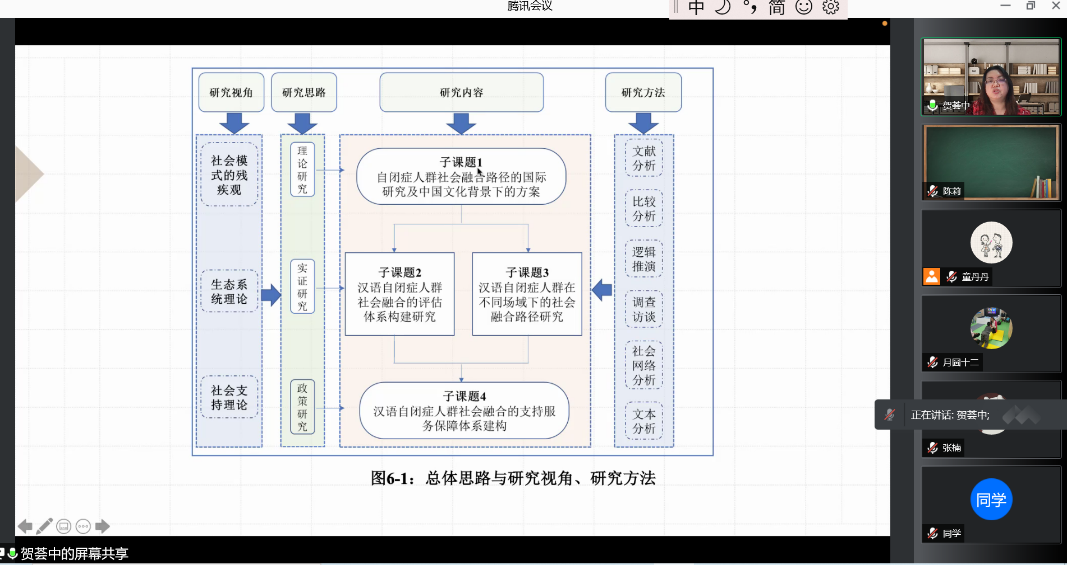Open input method settings gear icon
Image resolution: width=1067 pixels, height=565 pixels.
point(831,8)
